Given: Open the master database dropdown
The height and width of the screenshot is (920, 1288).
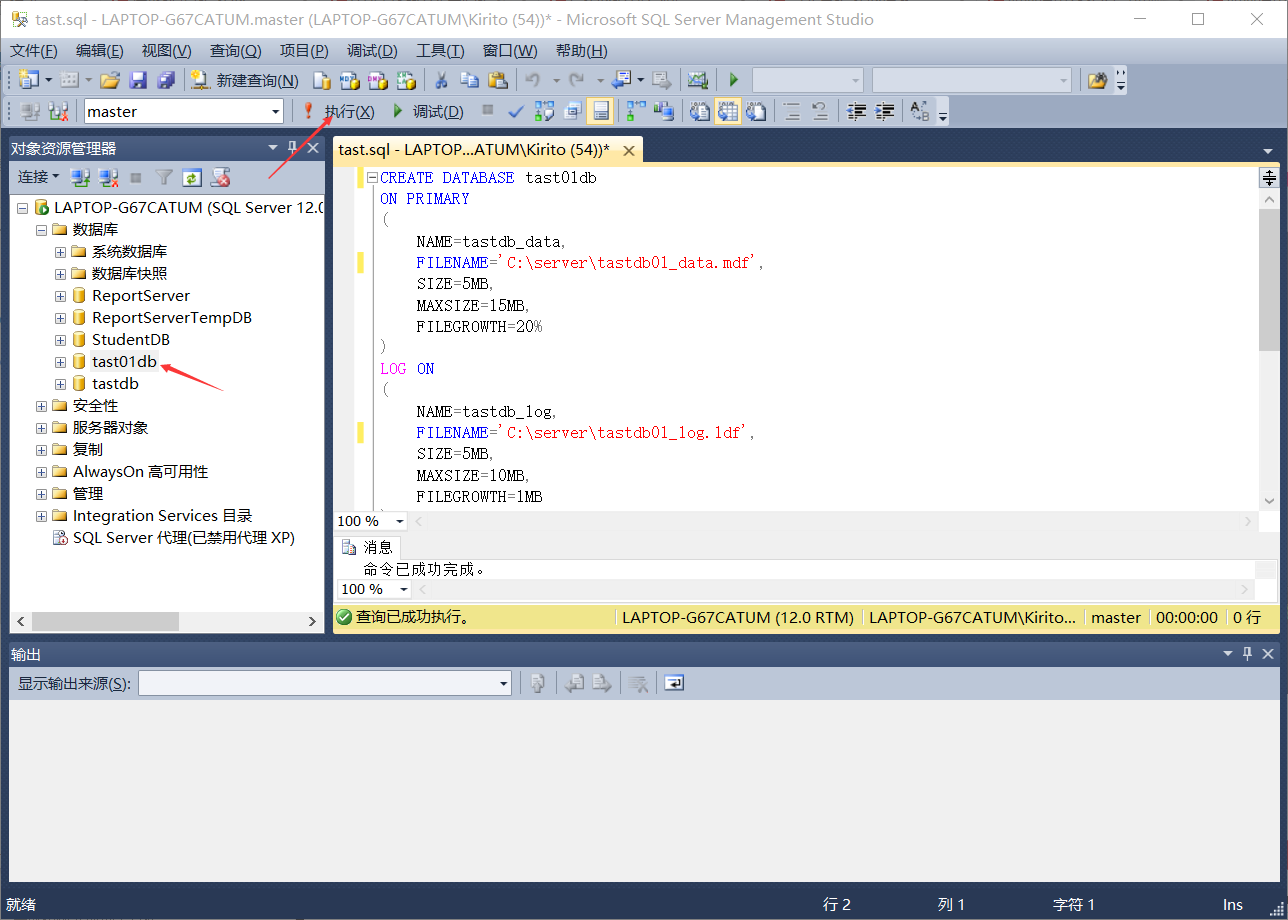Looking at the screenshot, I should (276, 111).
